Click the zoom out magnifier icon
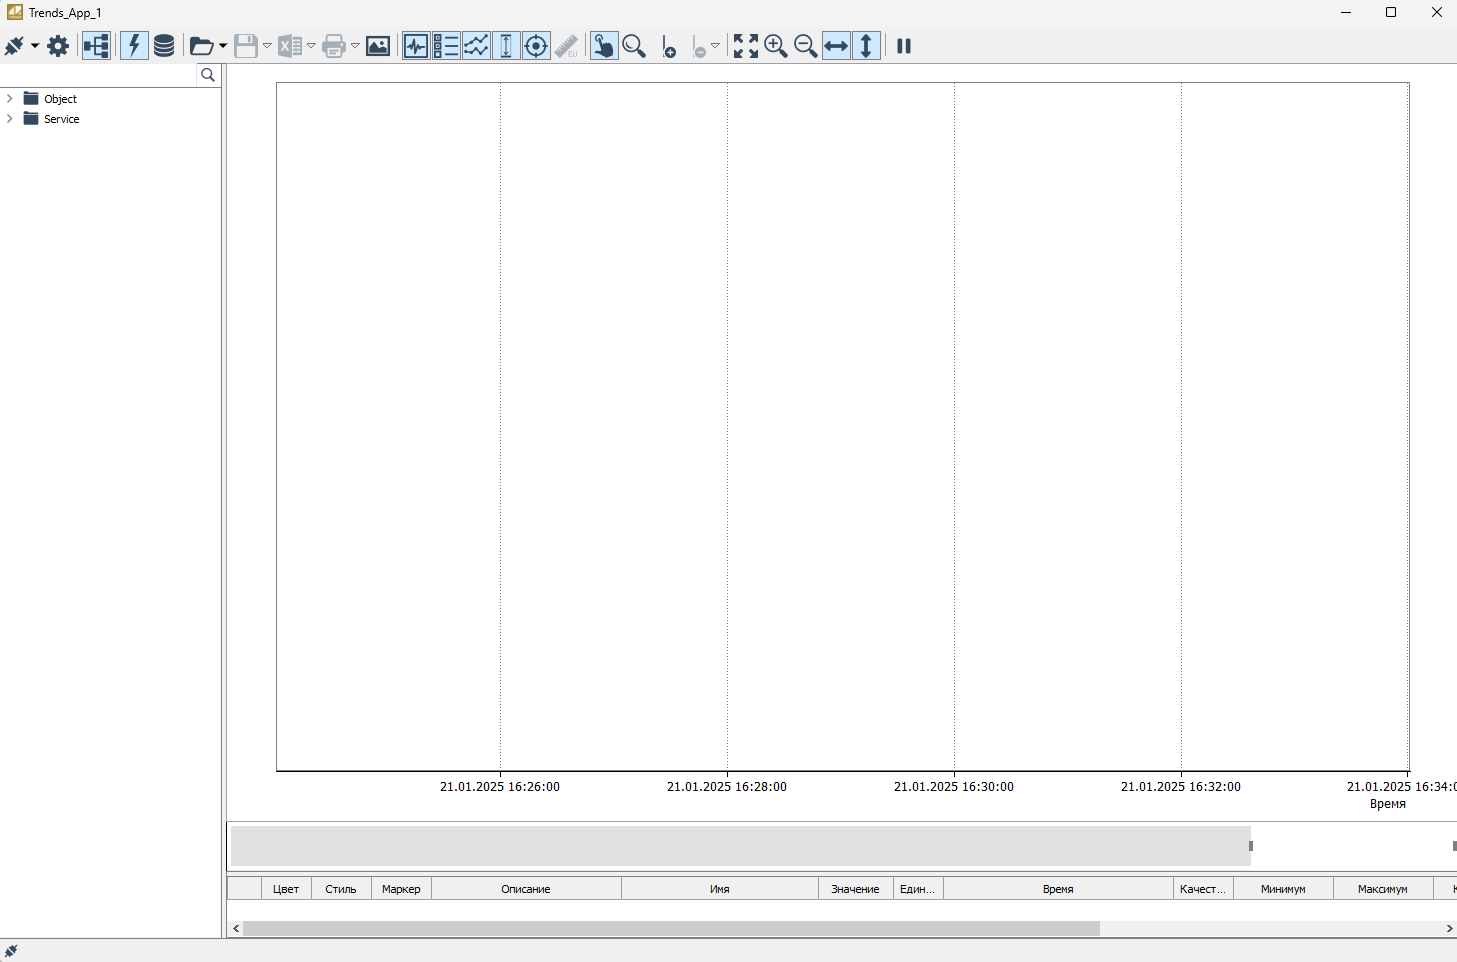The width and height of the screenshot is (1457, 962). click(805, 46)
